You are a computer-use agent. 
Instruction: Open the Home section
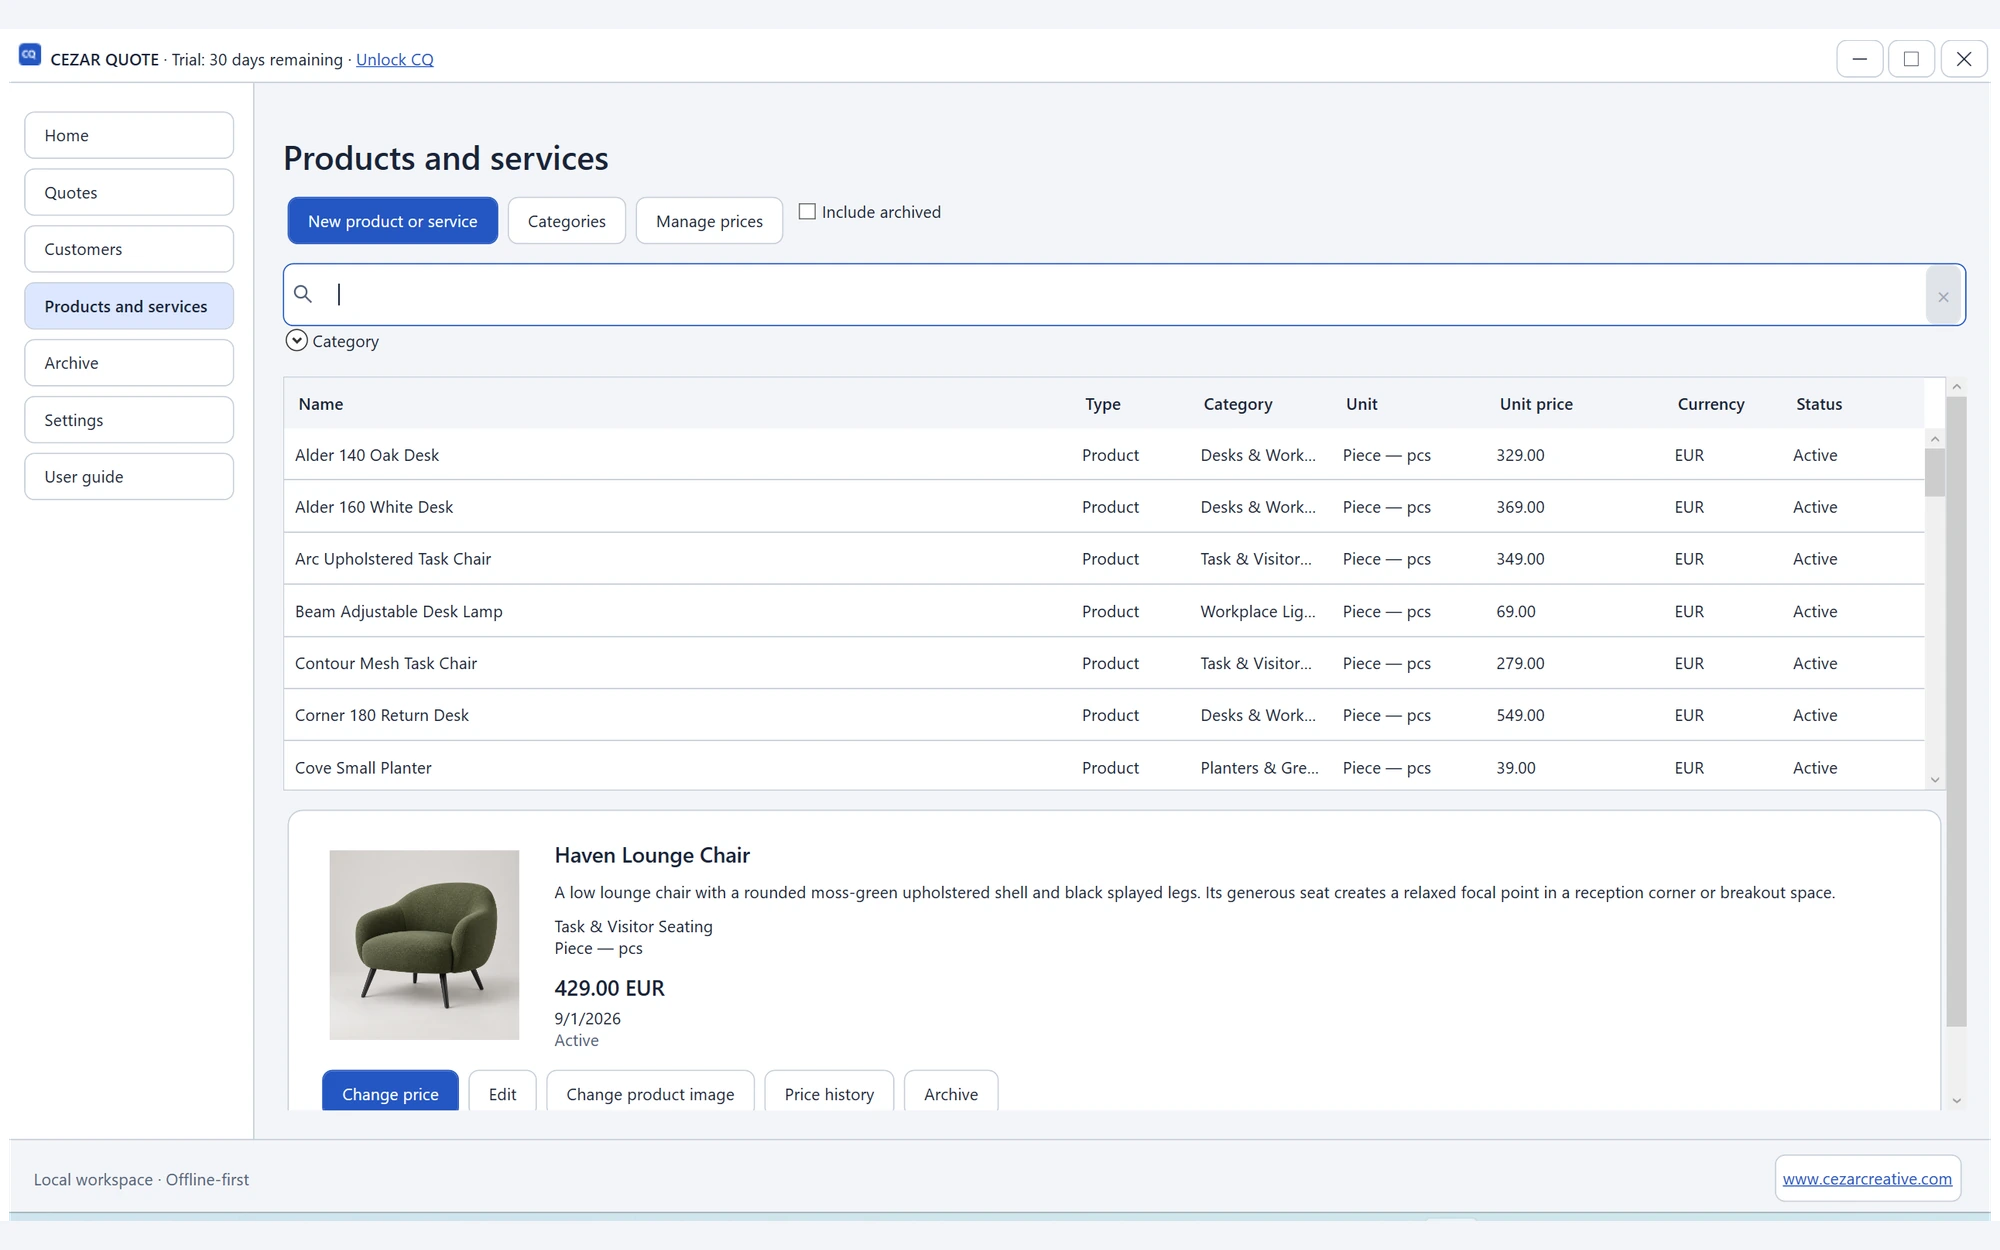(x=129, y=135)
